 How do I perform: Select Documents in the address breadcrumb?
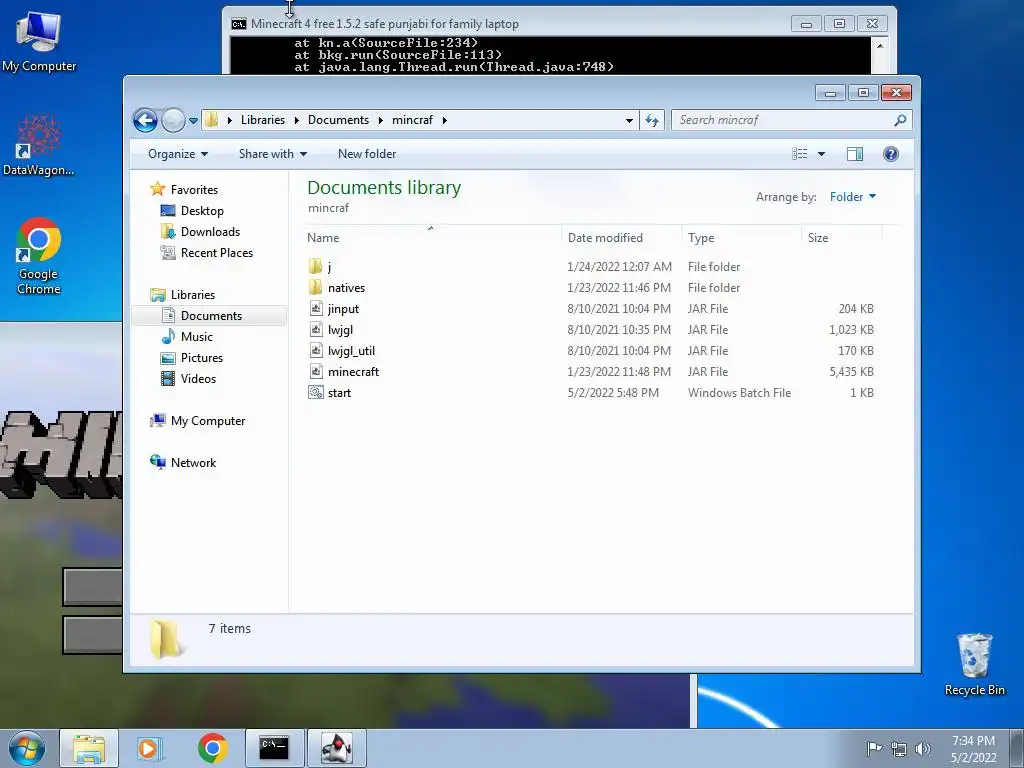point(338,120)
